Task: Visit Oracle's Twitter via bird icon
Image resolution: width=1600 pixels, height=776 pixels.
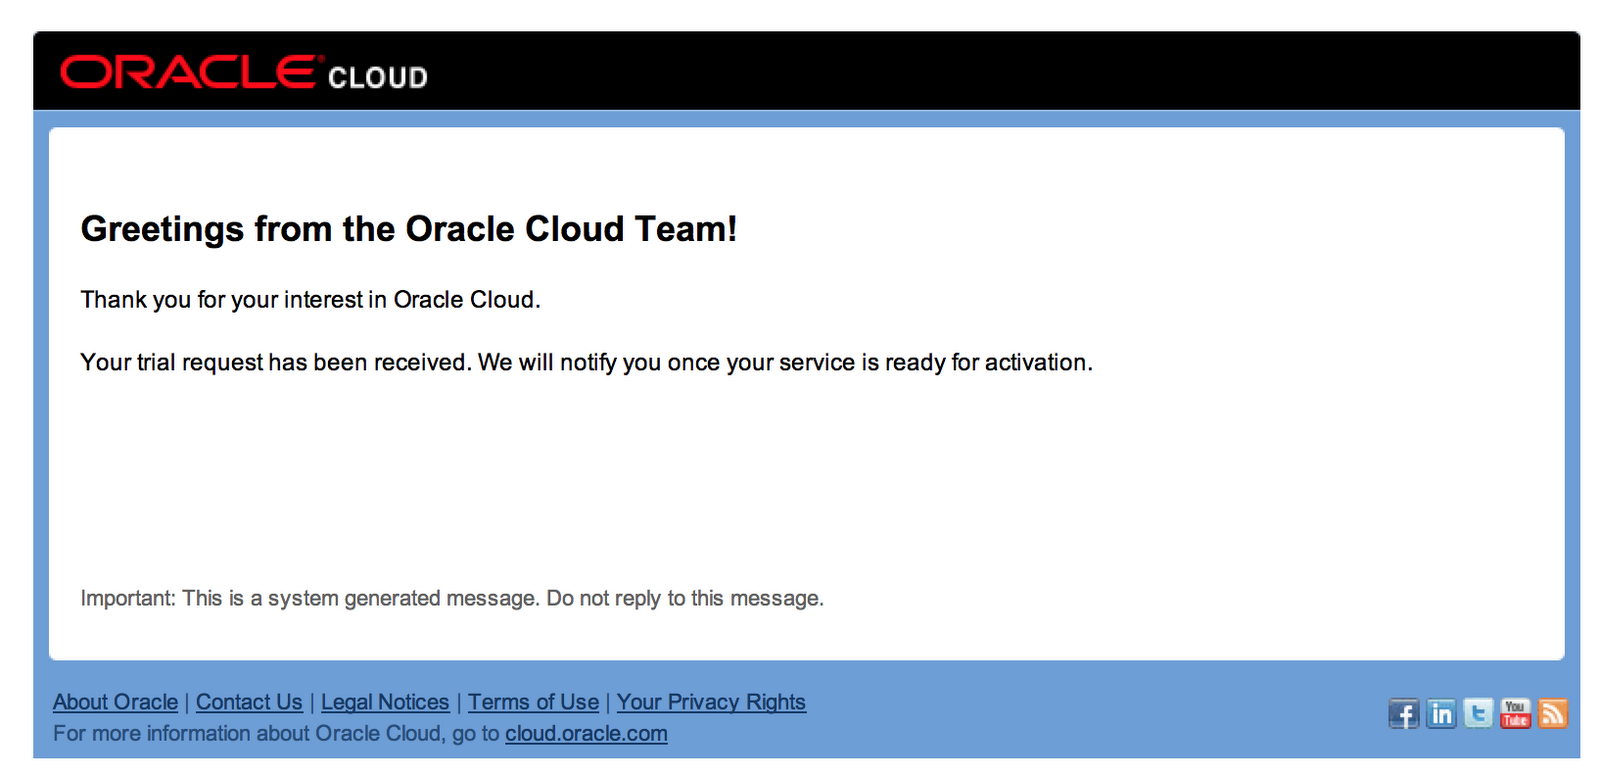Action: (x=1478, y=714)
